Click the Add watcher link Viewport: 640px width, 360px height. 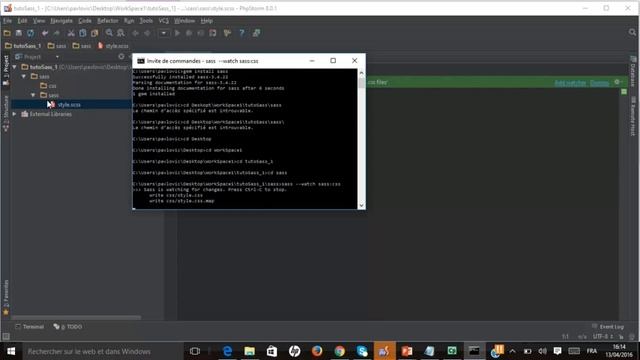coord(570,83)
